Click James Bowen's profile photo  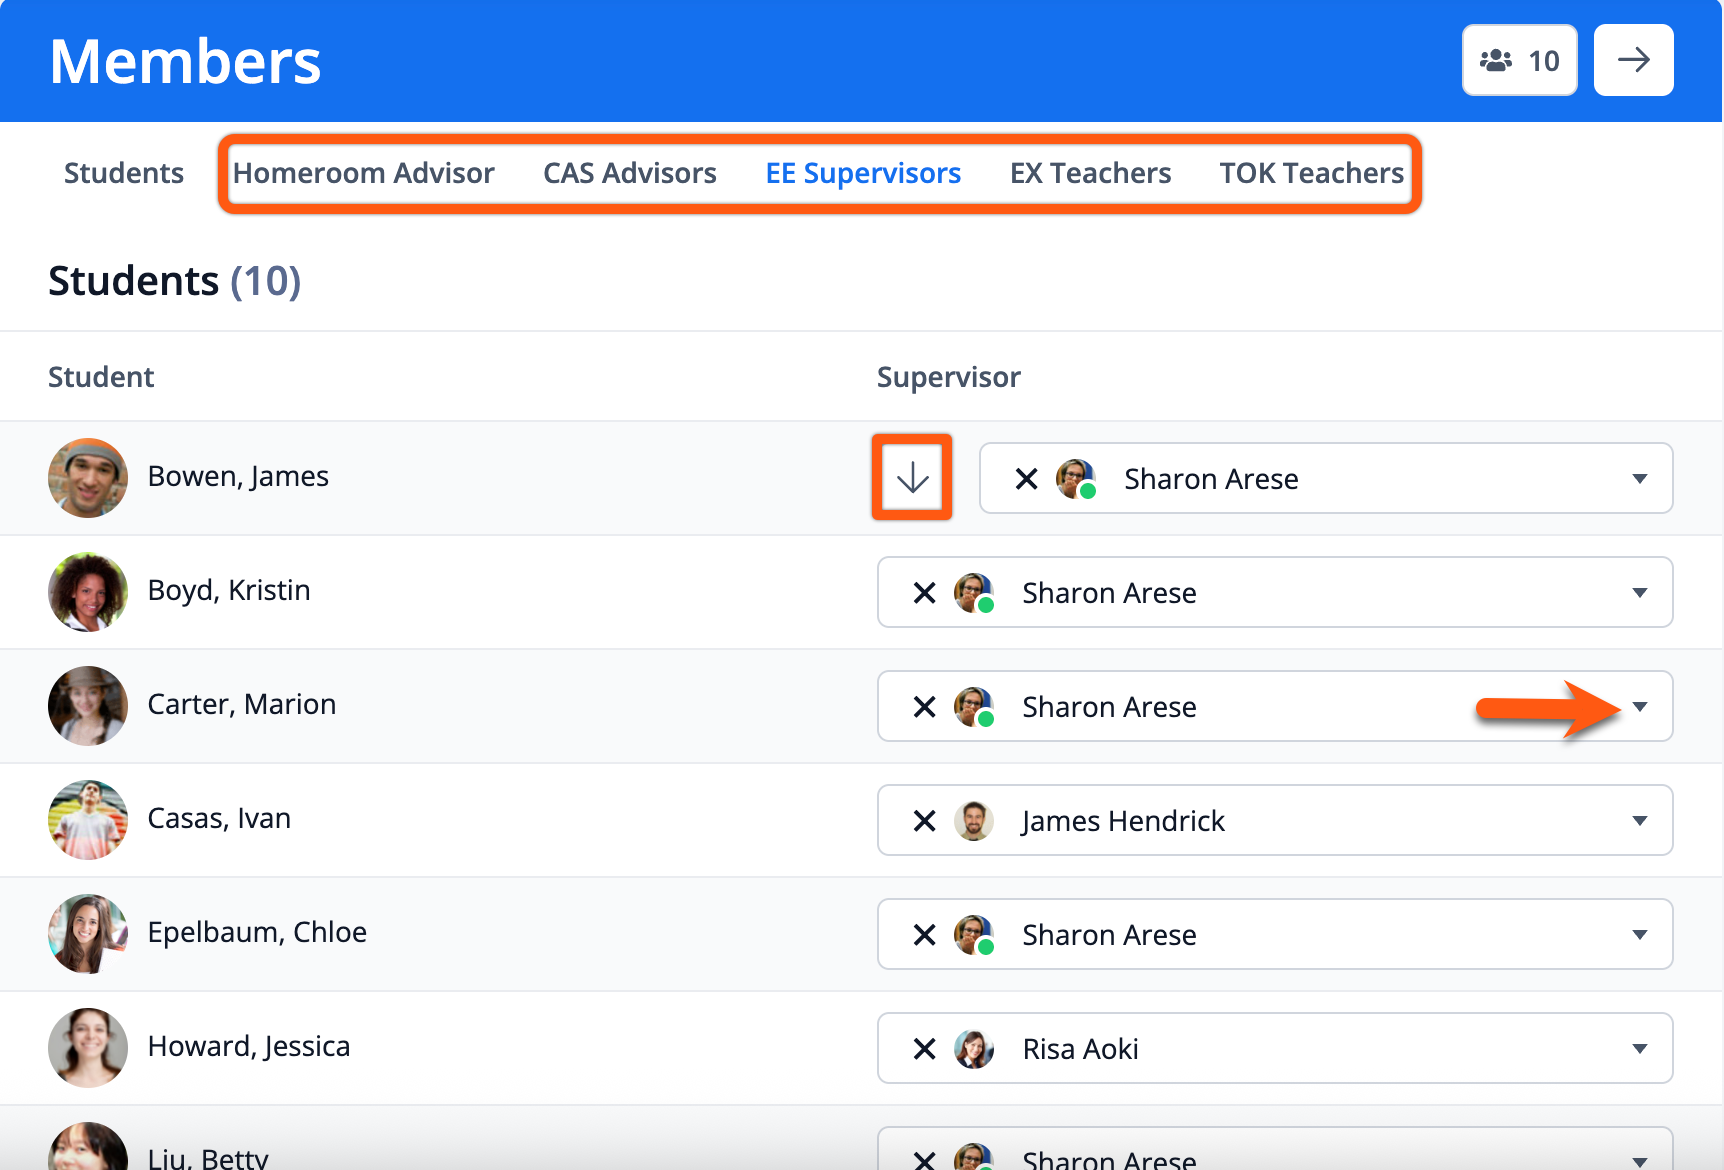(x=88, y=478)
